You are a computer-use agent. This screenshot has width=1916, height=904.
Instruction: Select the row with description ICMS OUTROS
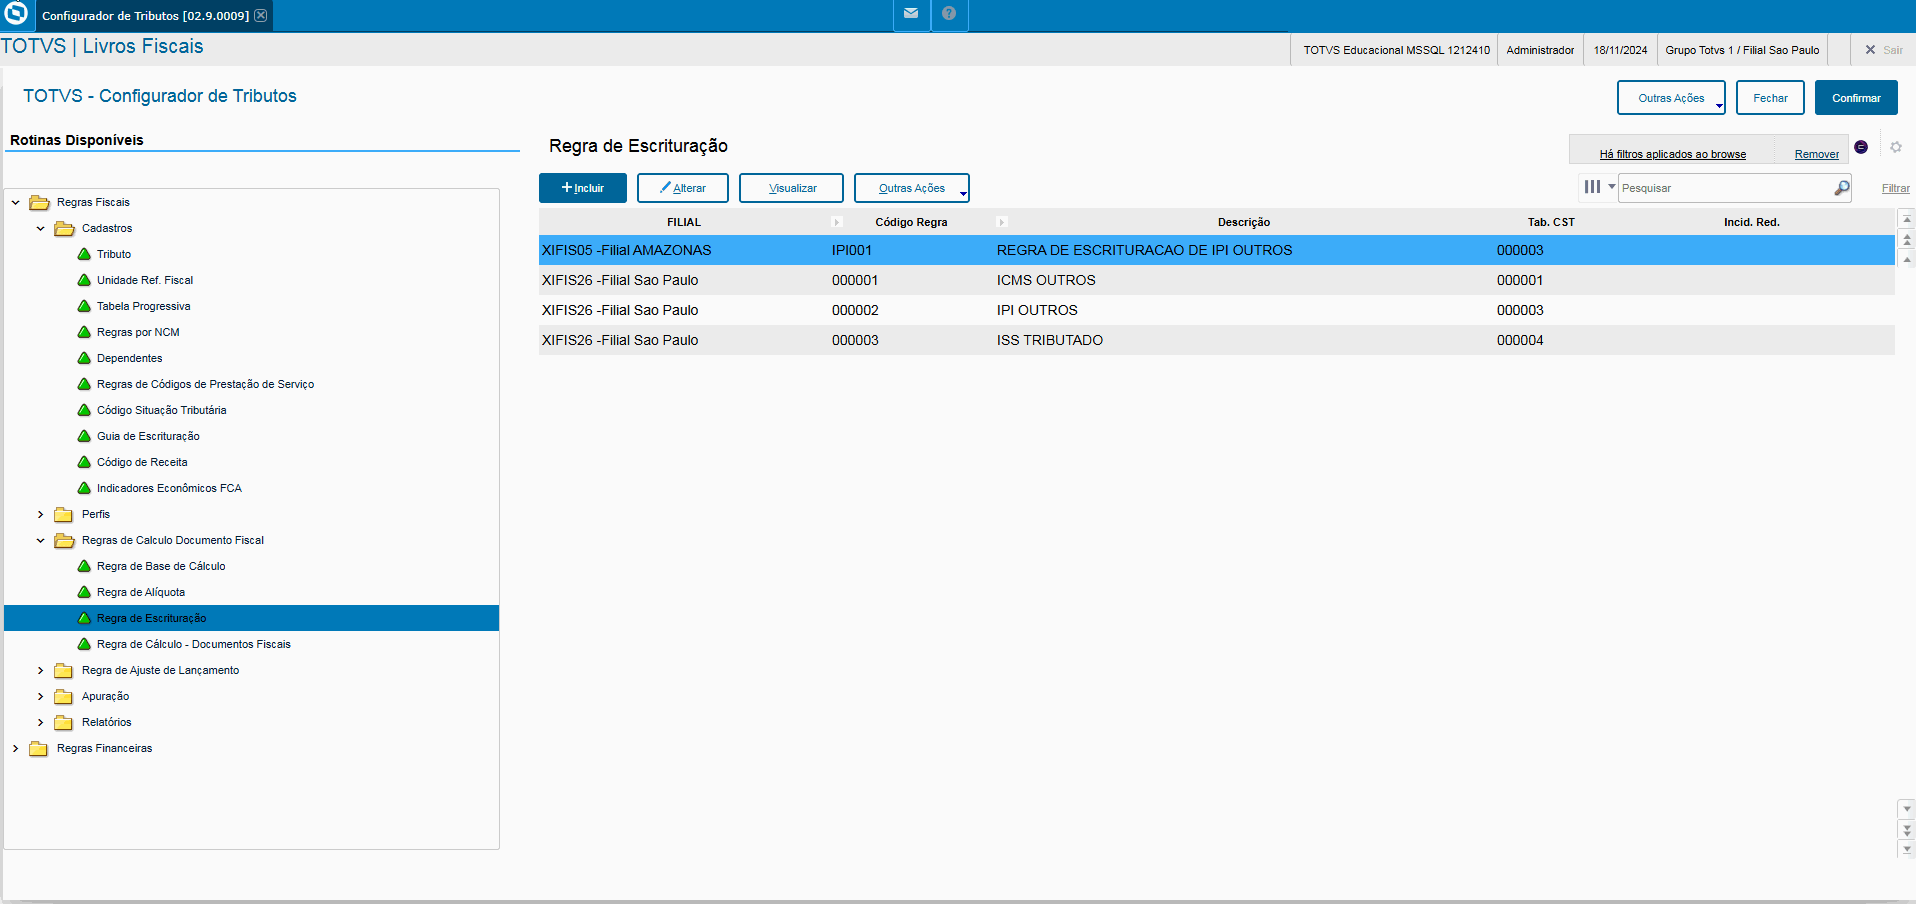1216,280
